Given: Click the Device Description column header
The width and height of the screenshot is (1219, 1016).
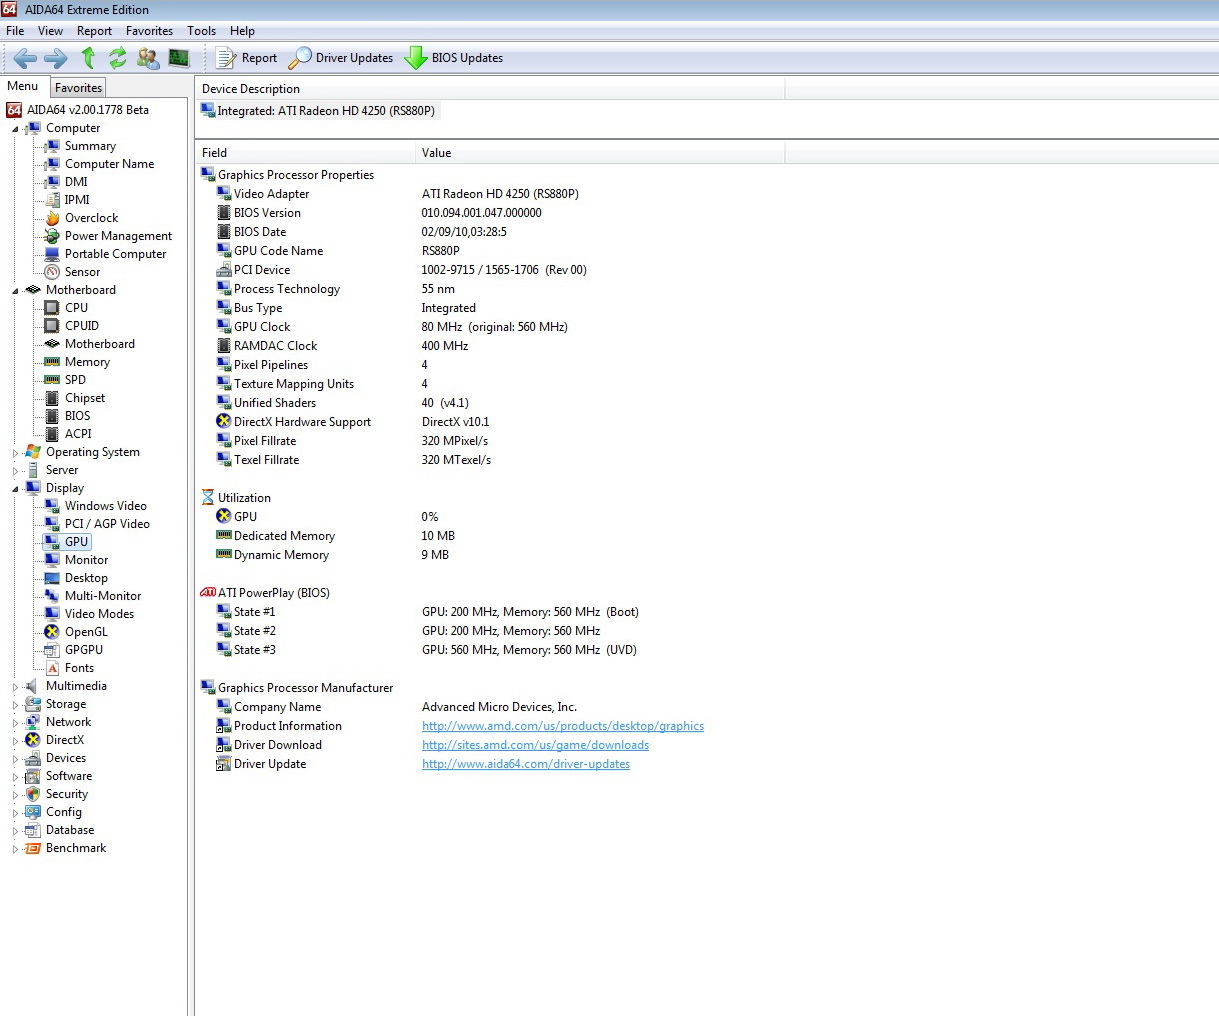Looking at the screenshot, I should [490, 89].
